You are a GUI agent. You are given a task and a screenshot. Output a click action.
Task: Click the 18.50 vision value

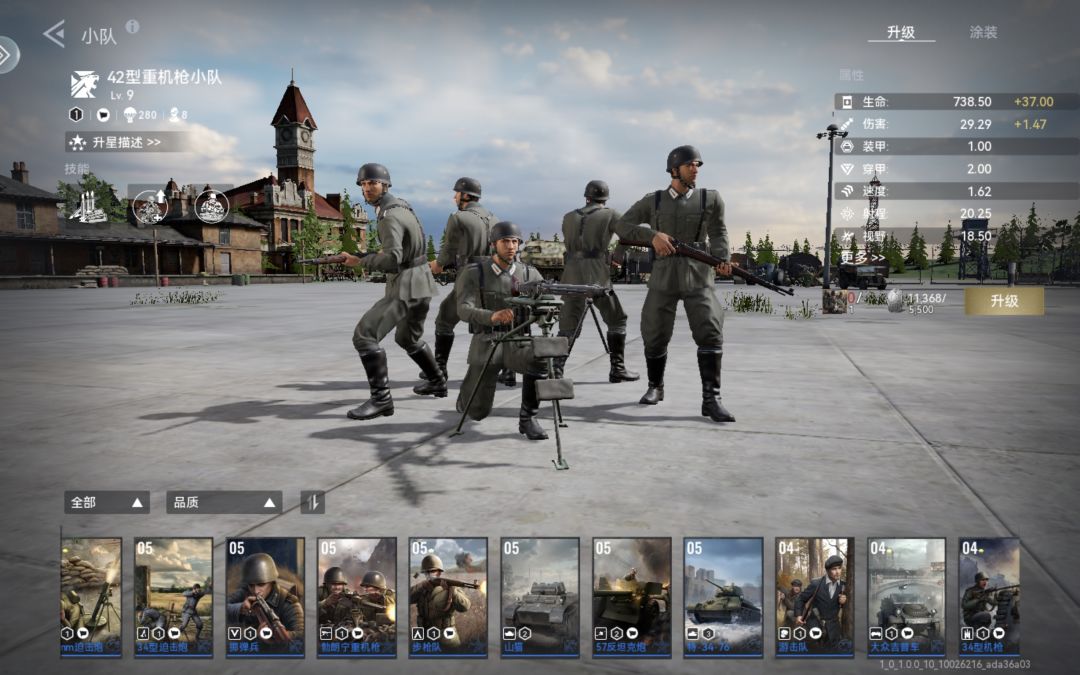click(975, 236)
